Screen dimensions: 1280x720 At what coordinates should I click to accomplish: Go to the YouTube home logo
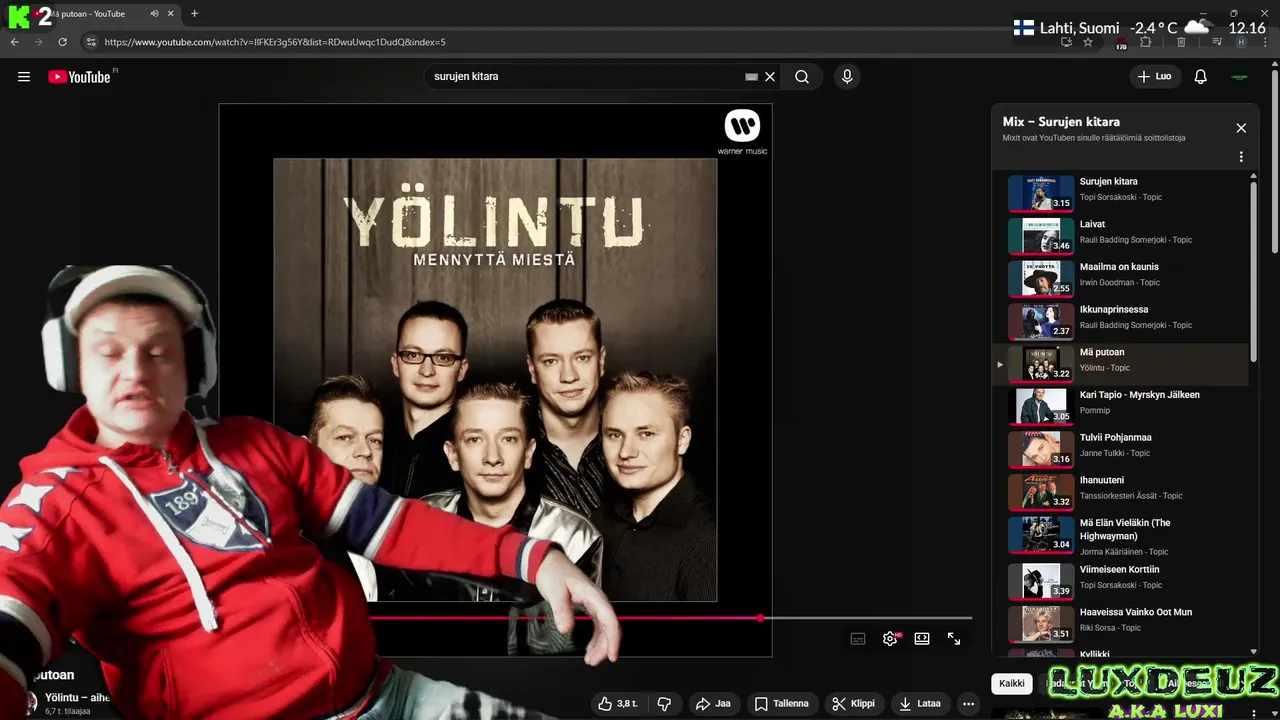[x=79, y=77]
